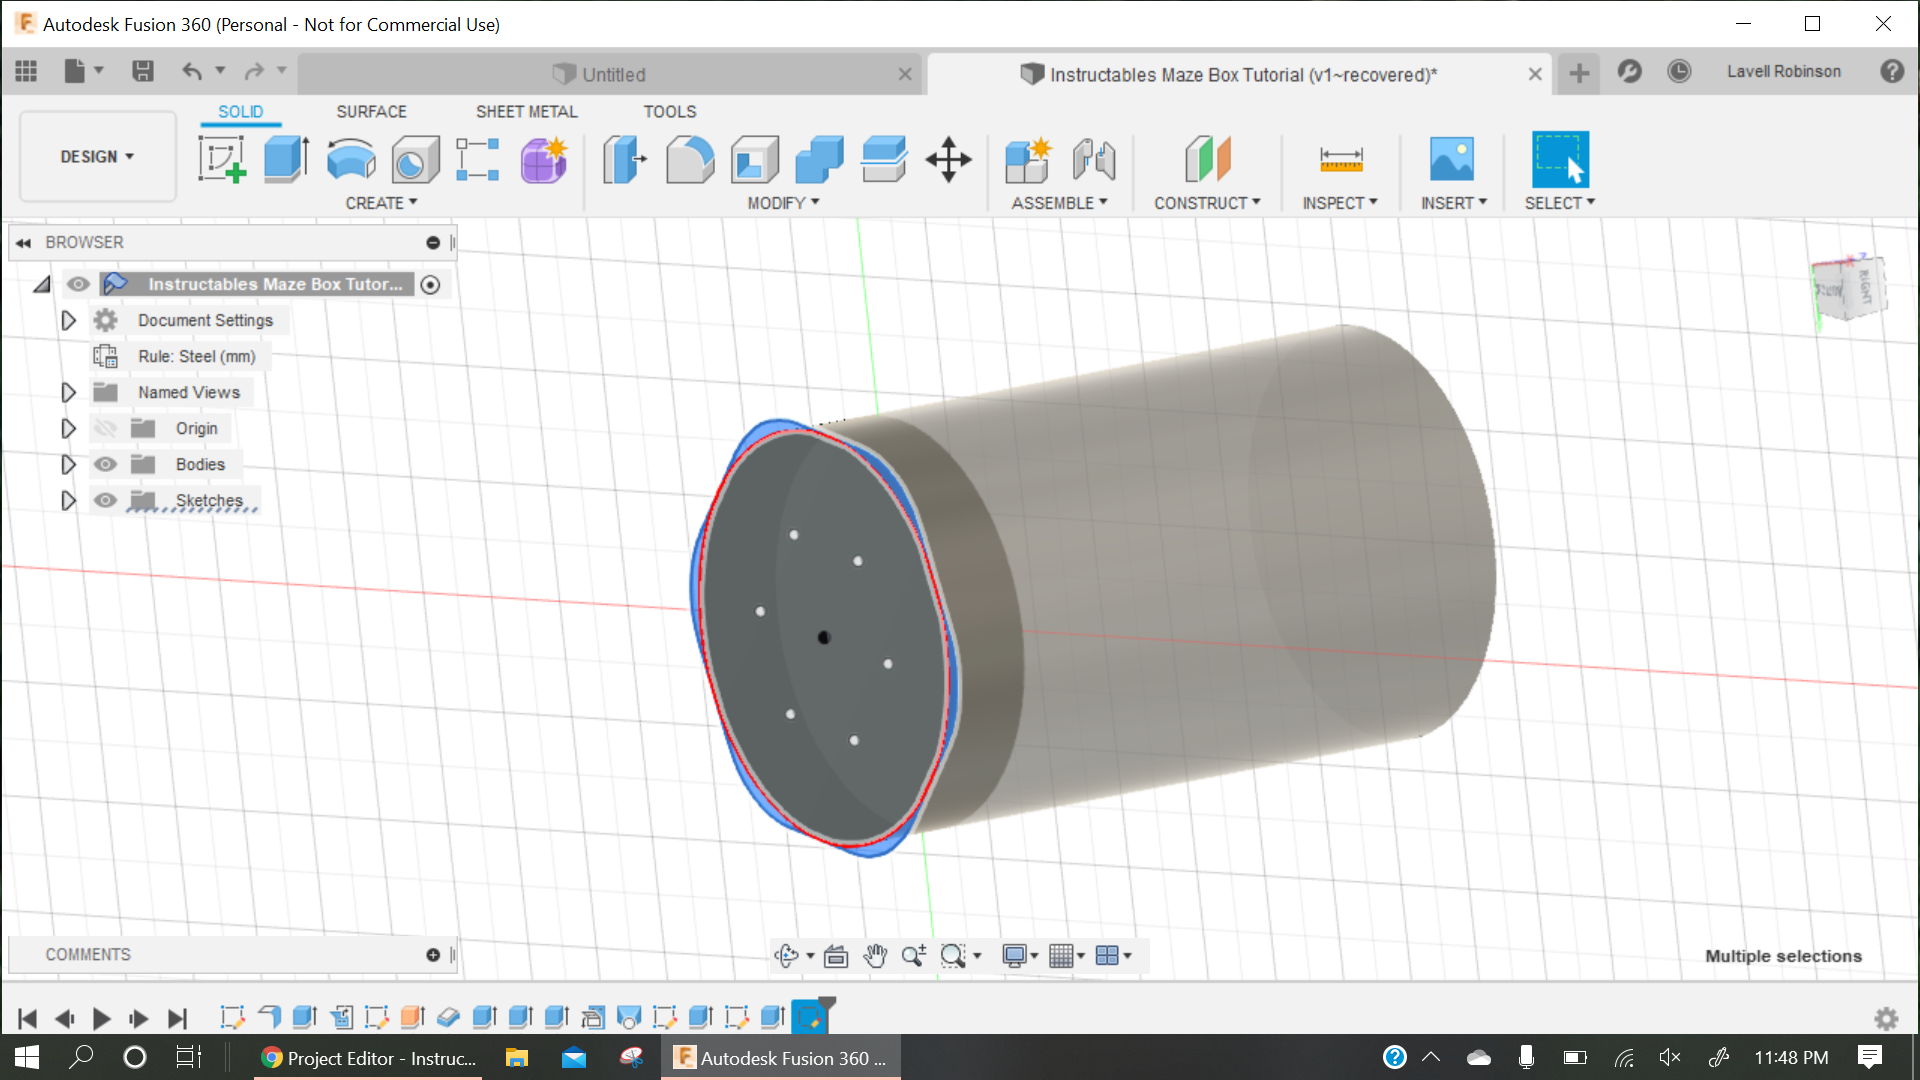Select the Measure tool
Screen dimensions: 1920x1080
coord(1341,159)
